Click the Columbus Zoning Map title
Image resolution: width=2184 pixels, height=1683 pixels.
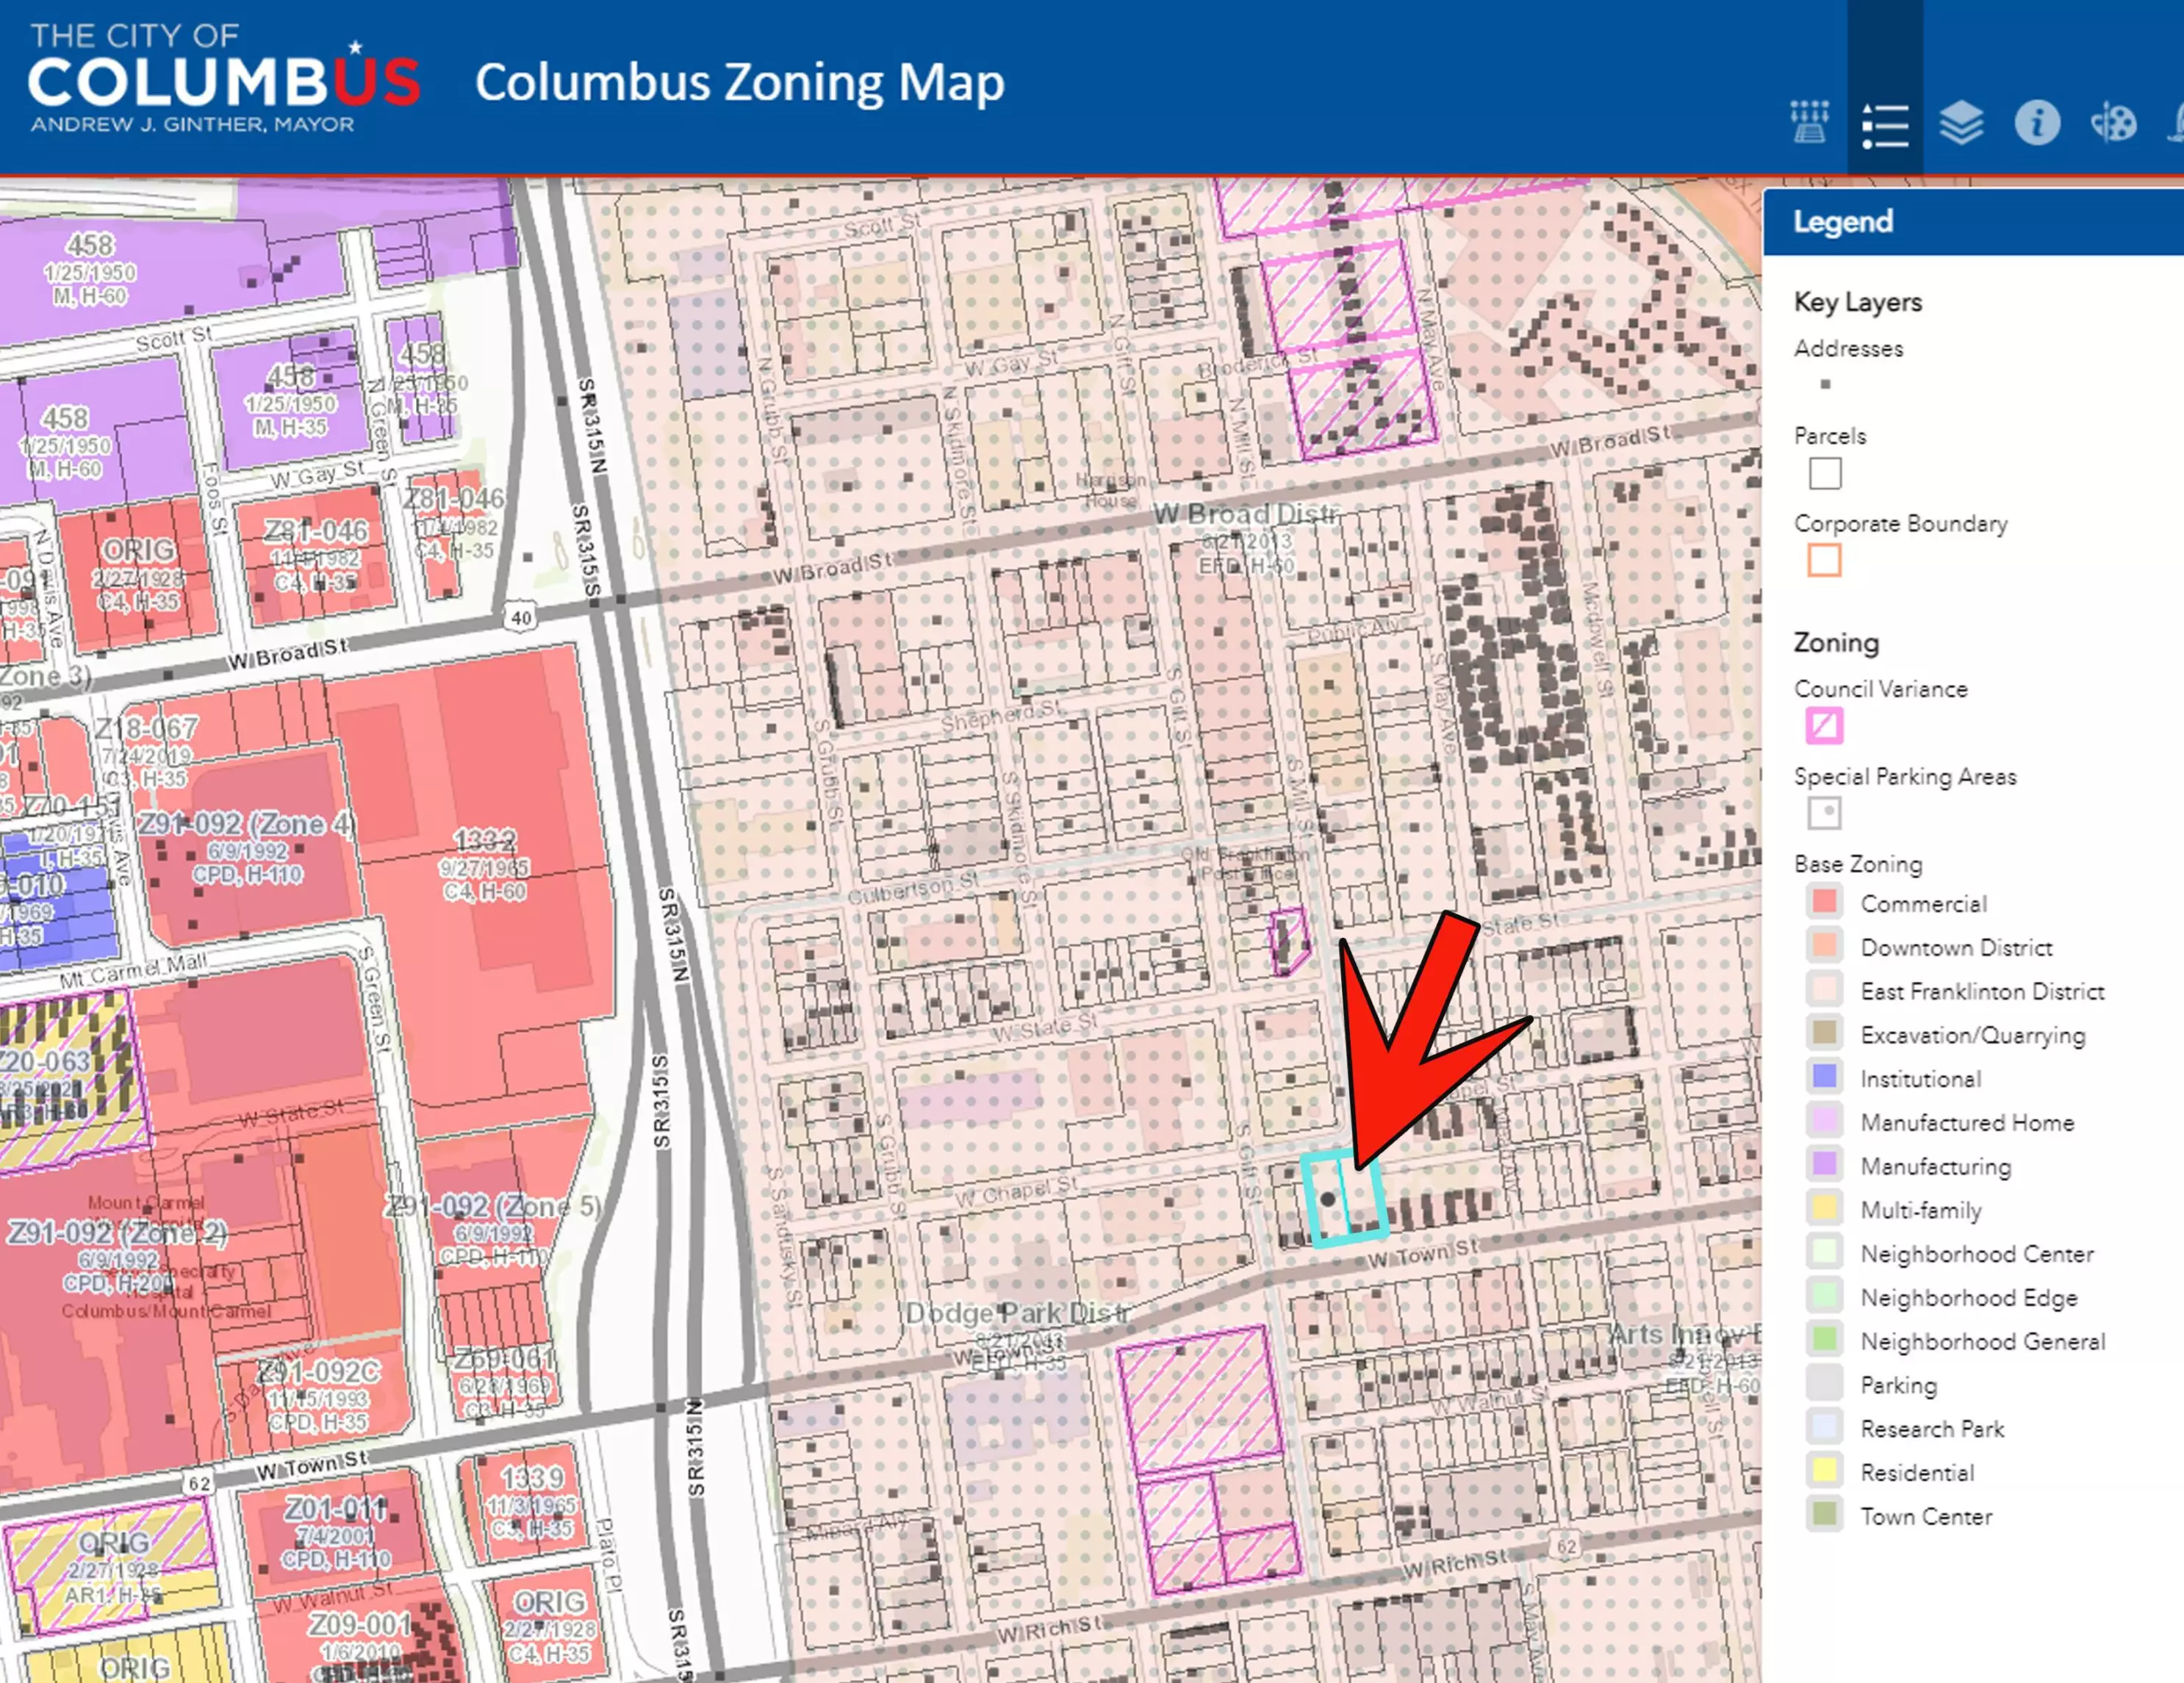739,82
